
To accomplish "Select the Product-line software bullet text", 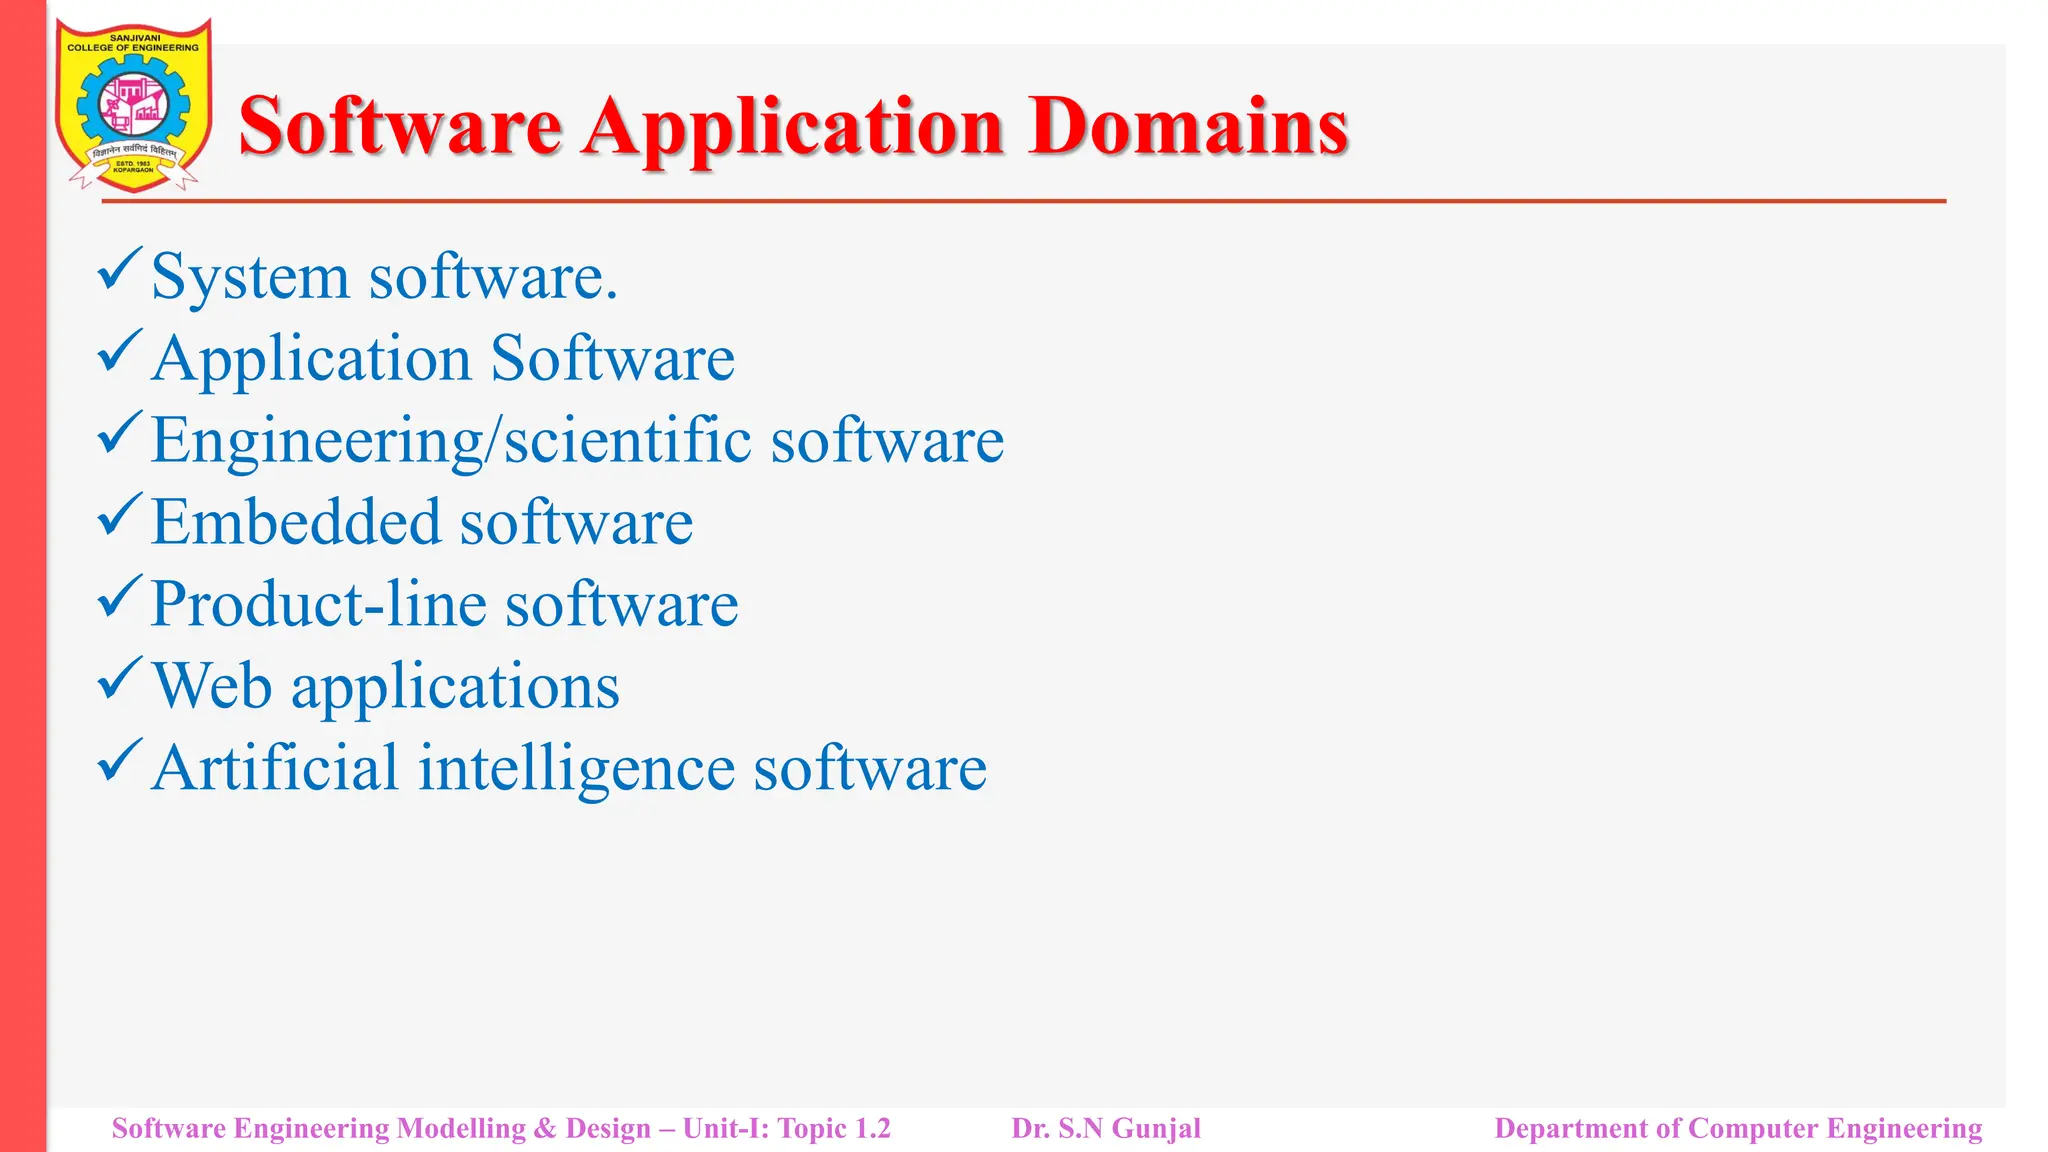I will pyautogui.click(x=444, y=605).
